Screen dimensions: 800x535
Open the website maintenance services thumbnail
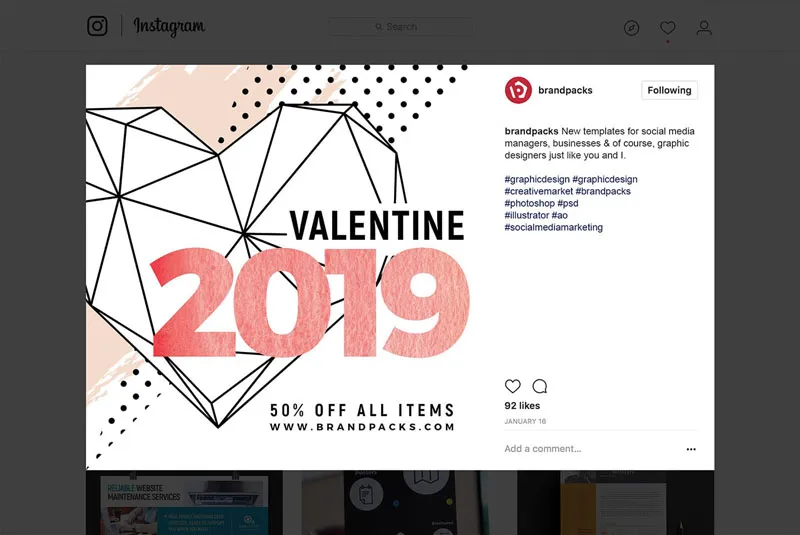pos(184,502)
